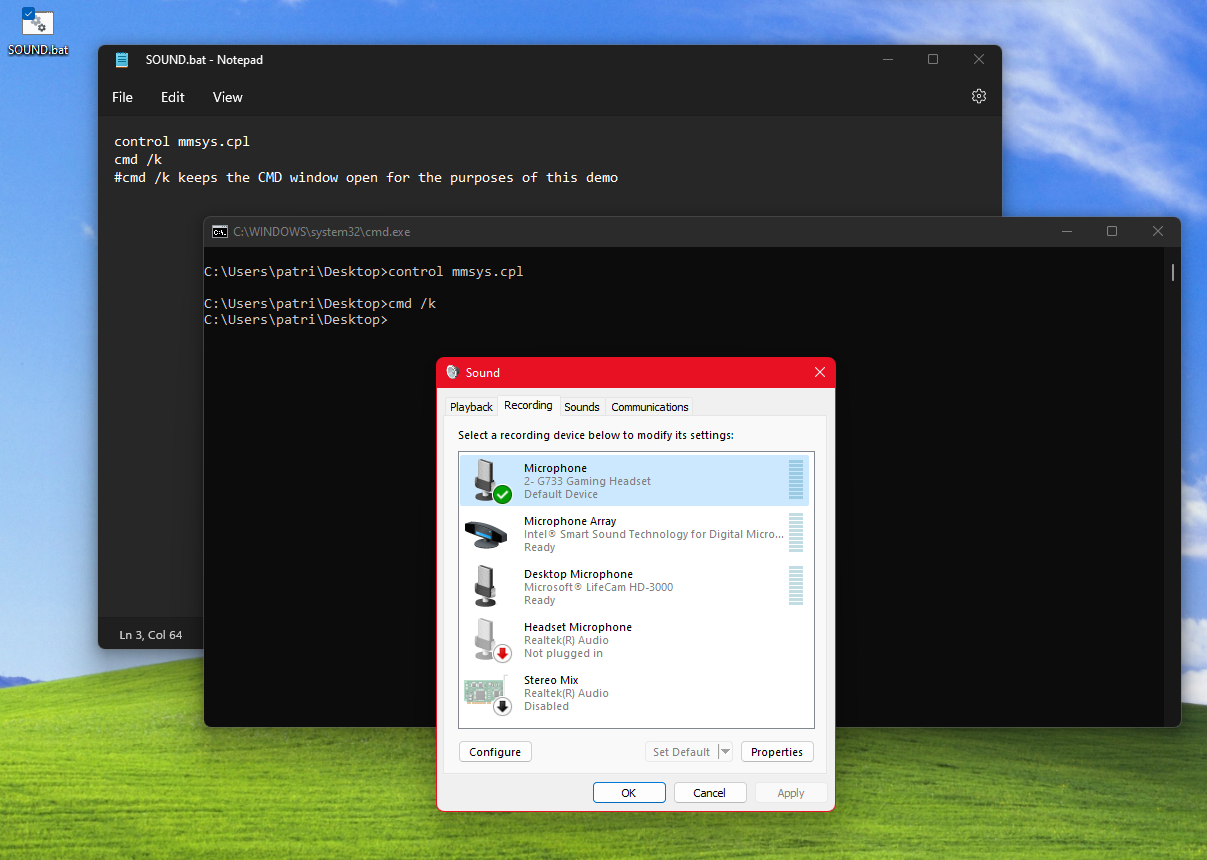
Task: Select the Stereo Mix sound card icon
Action: (488, 694)
